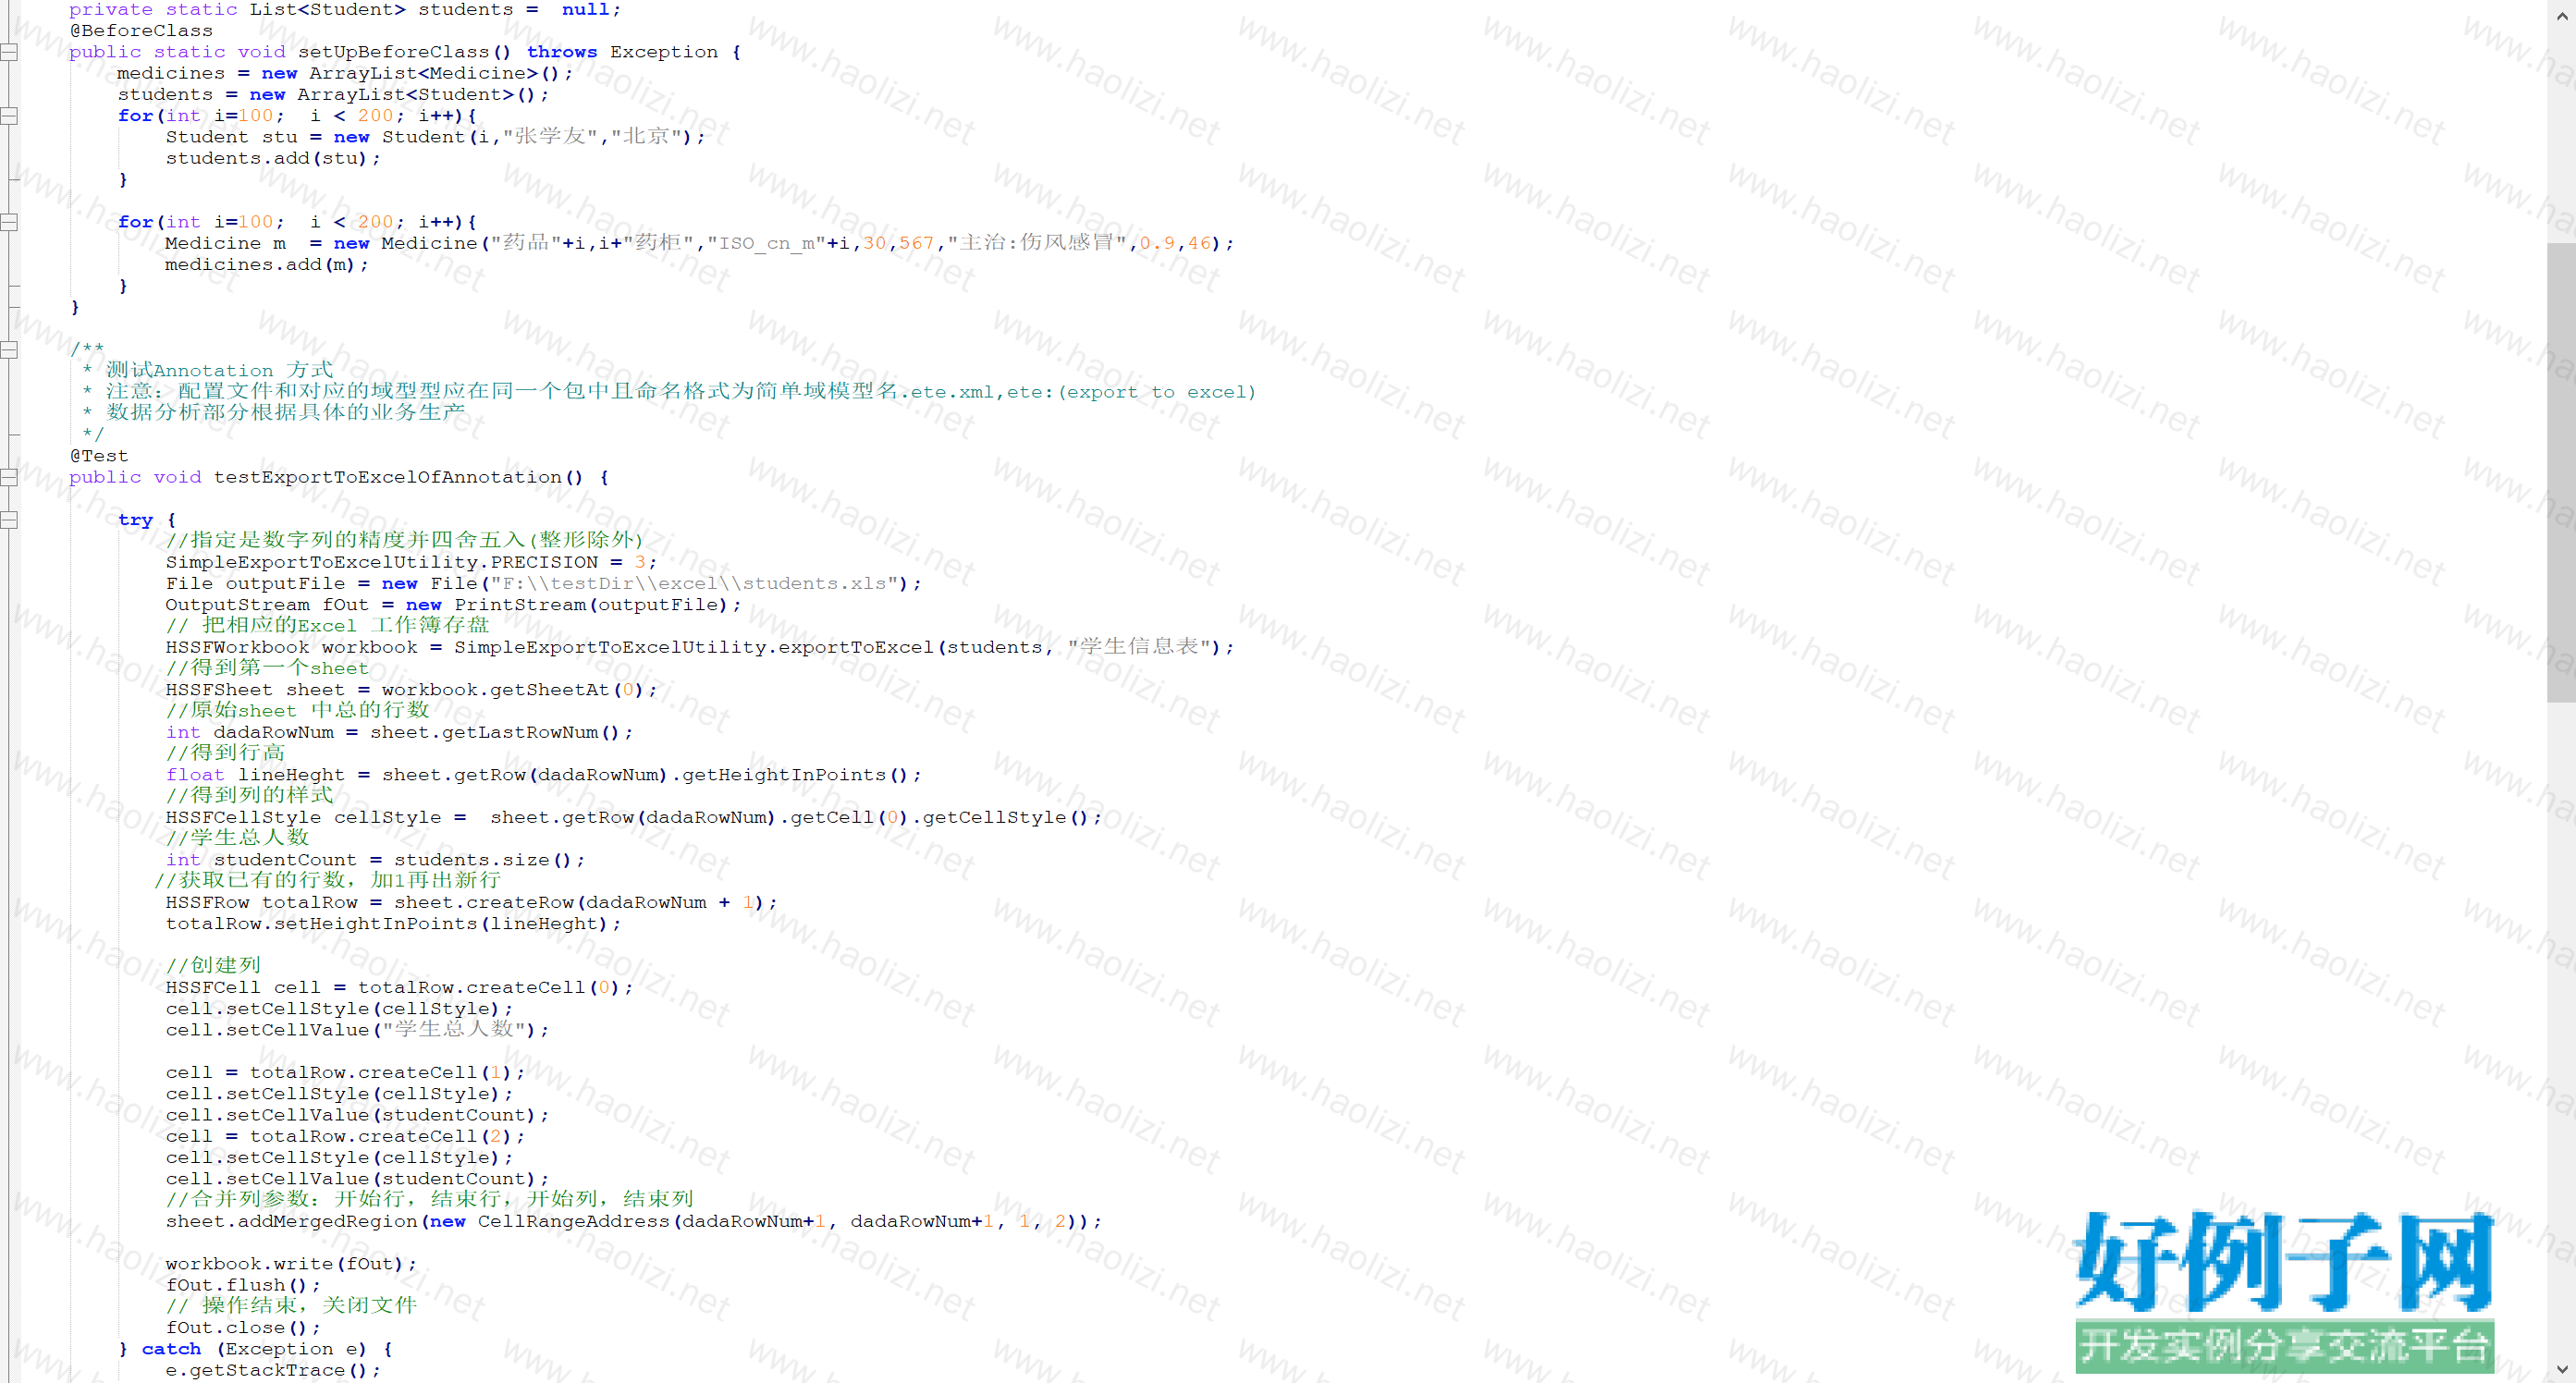The image size is (2576, 1383).
Task: Click the scrollbar down arrow
Action: pos(2561,1369)
